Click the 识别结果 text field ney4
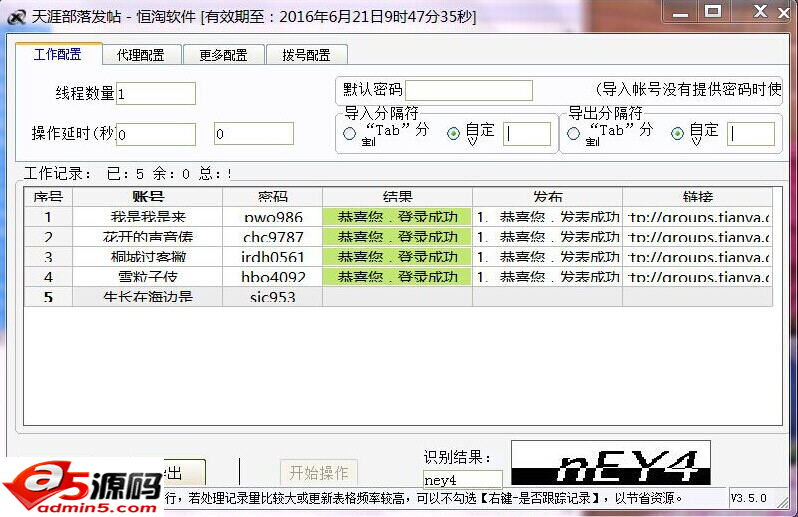This screenshot has width=798, height=517. point(463,480)
